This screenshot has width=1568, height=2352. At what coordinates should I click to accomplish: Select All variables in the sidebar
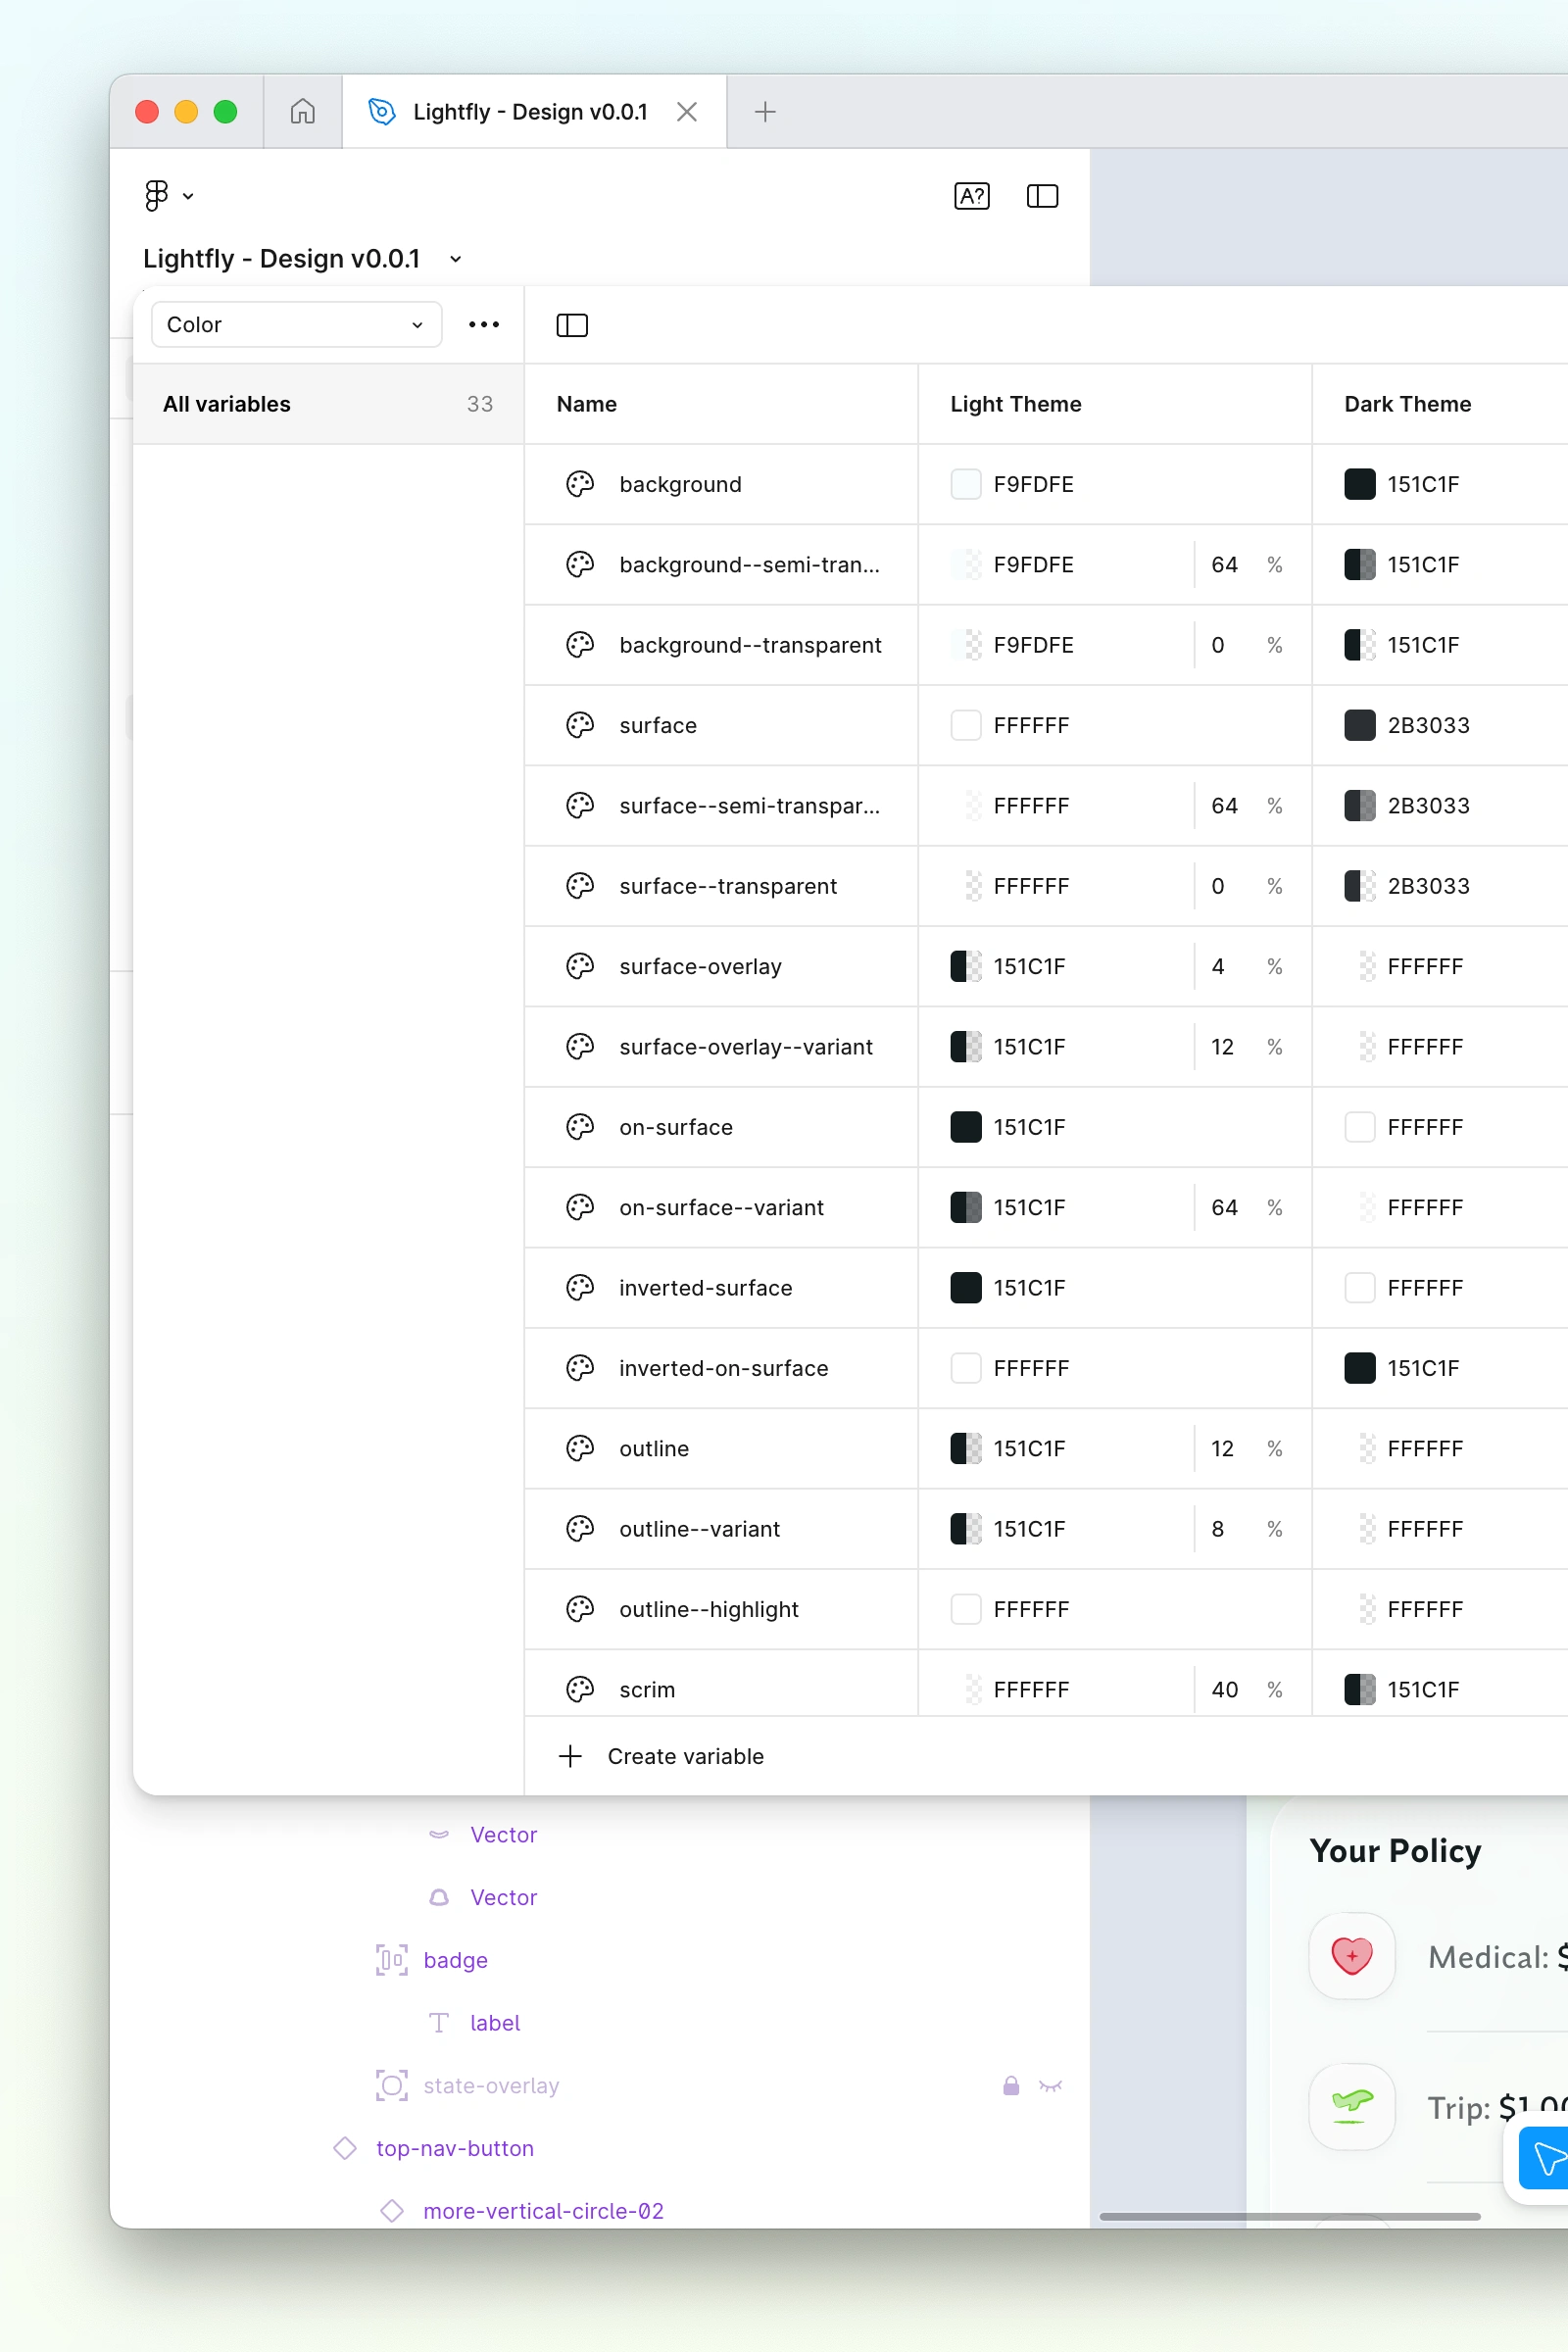coord(227,404)
